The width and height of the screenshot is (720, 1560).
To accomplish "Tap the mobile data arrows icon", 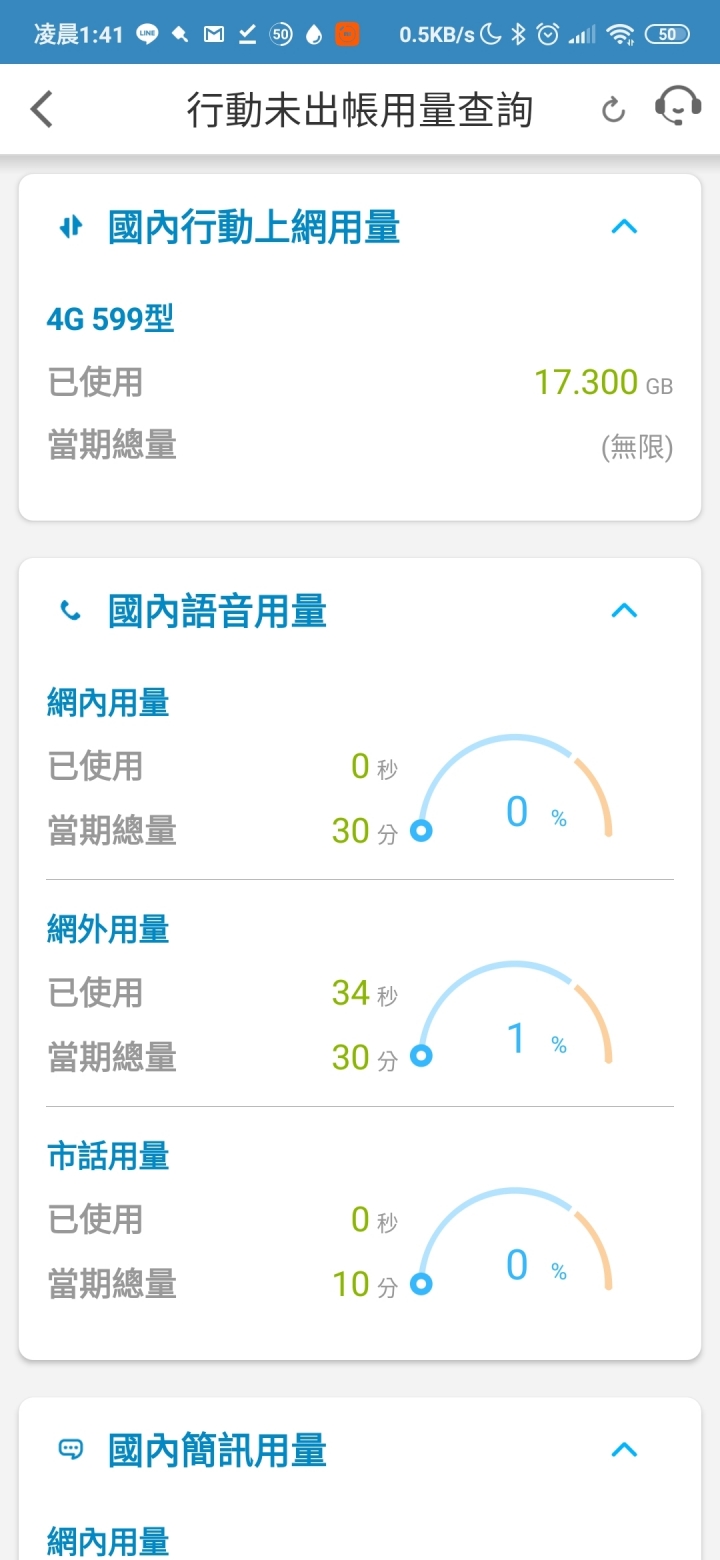I will pos(70,227).
